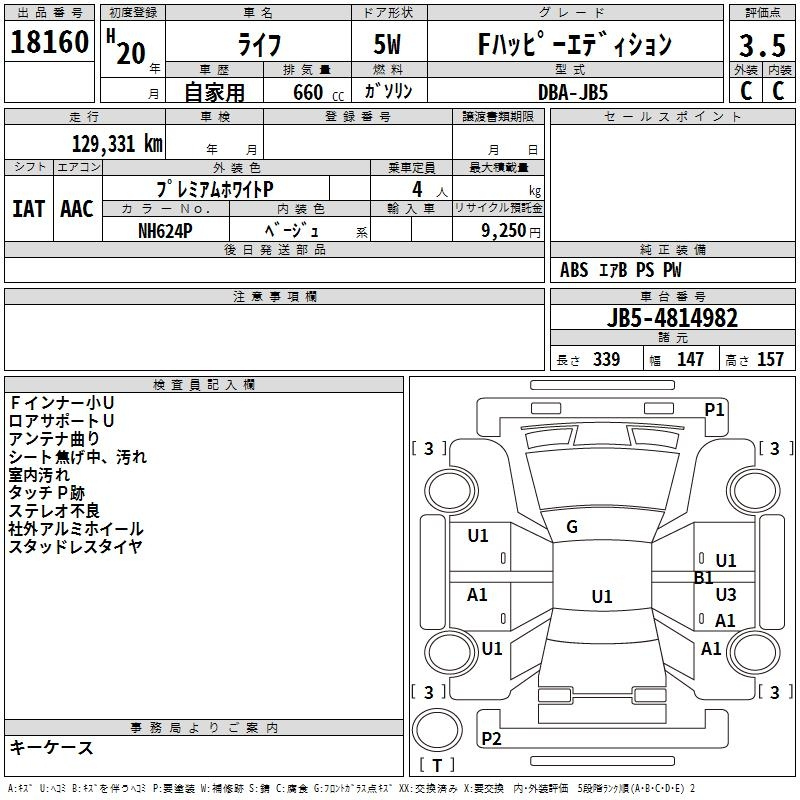Viewport: 800px width, 800px height.
Task: Select grade Fハッピーエディション
Action: click(x=574, y=44)
